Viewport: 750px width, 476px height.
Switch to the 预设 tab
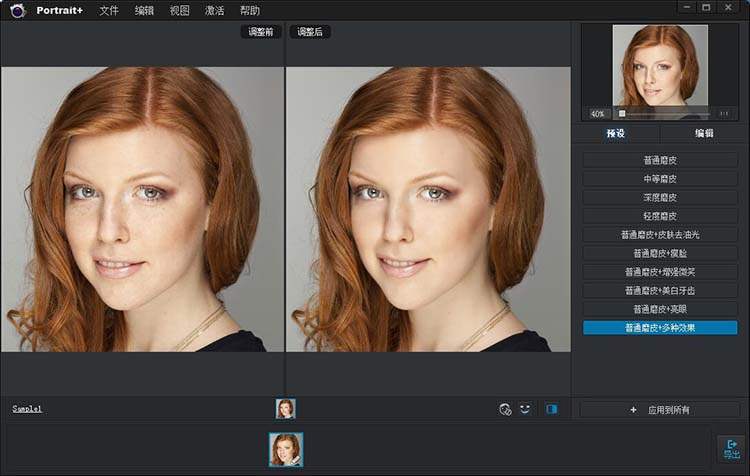tap(618, 133)
